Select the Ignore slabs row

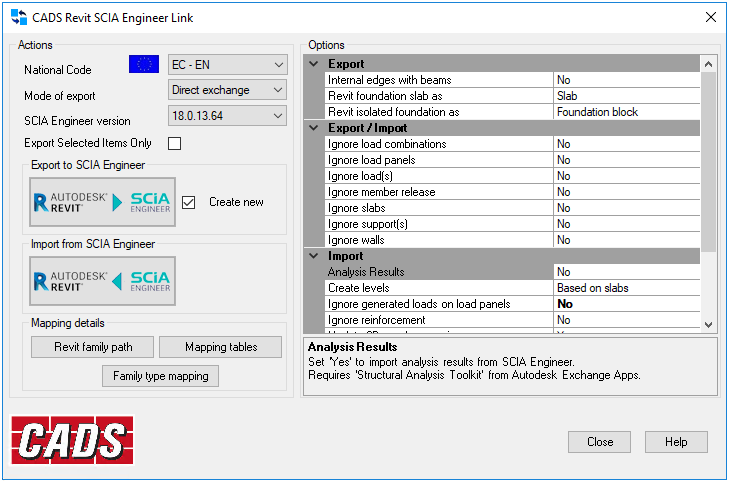512,208
